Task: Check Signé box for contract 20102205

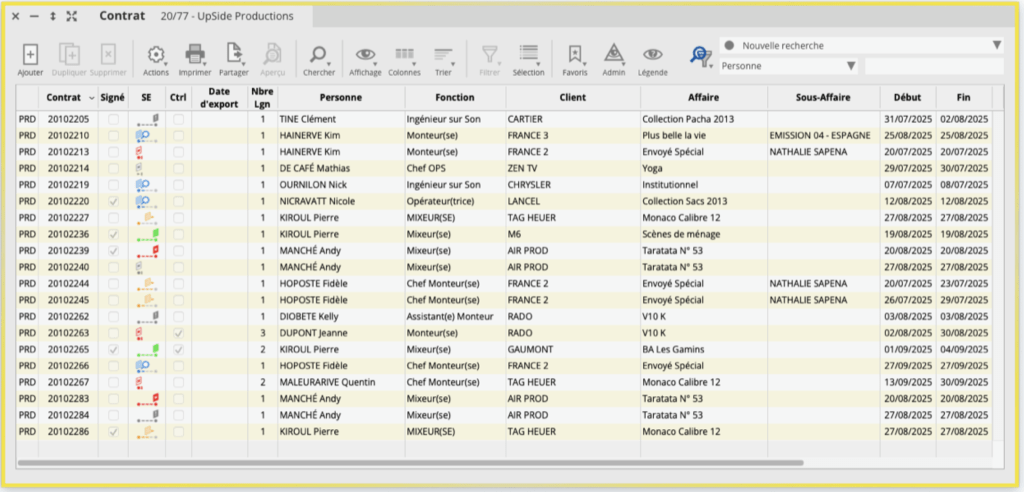Action: 113,119
